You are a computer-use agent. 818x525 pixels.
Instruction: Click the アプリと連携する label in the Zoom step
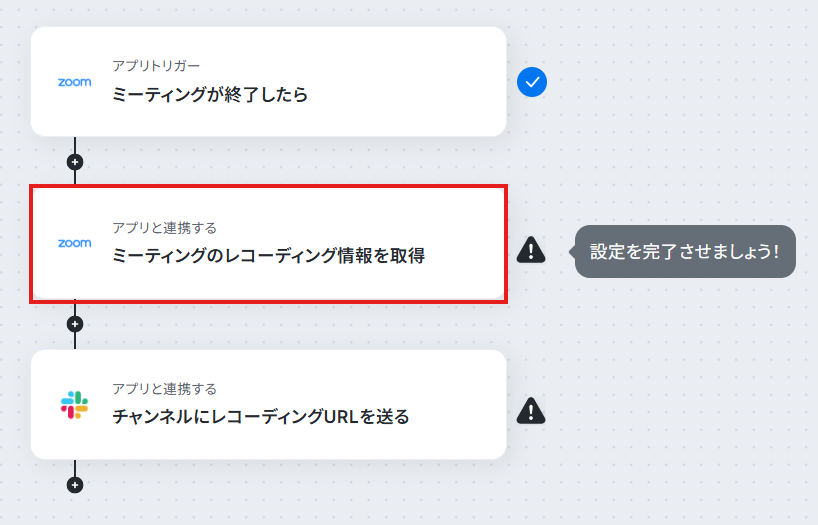click(164, 228)
